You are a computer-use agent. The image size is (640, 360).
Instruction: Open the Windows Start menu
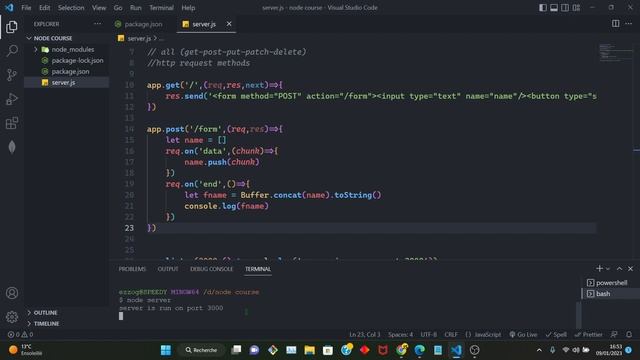(166, 350)
